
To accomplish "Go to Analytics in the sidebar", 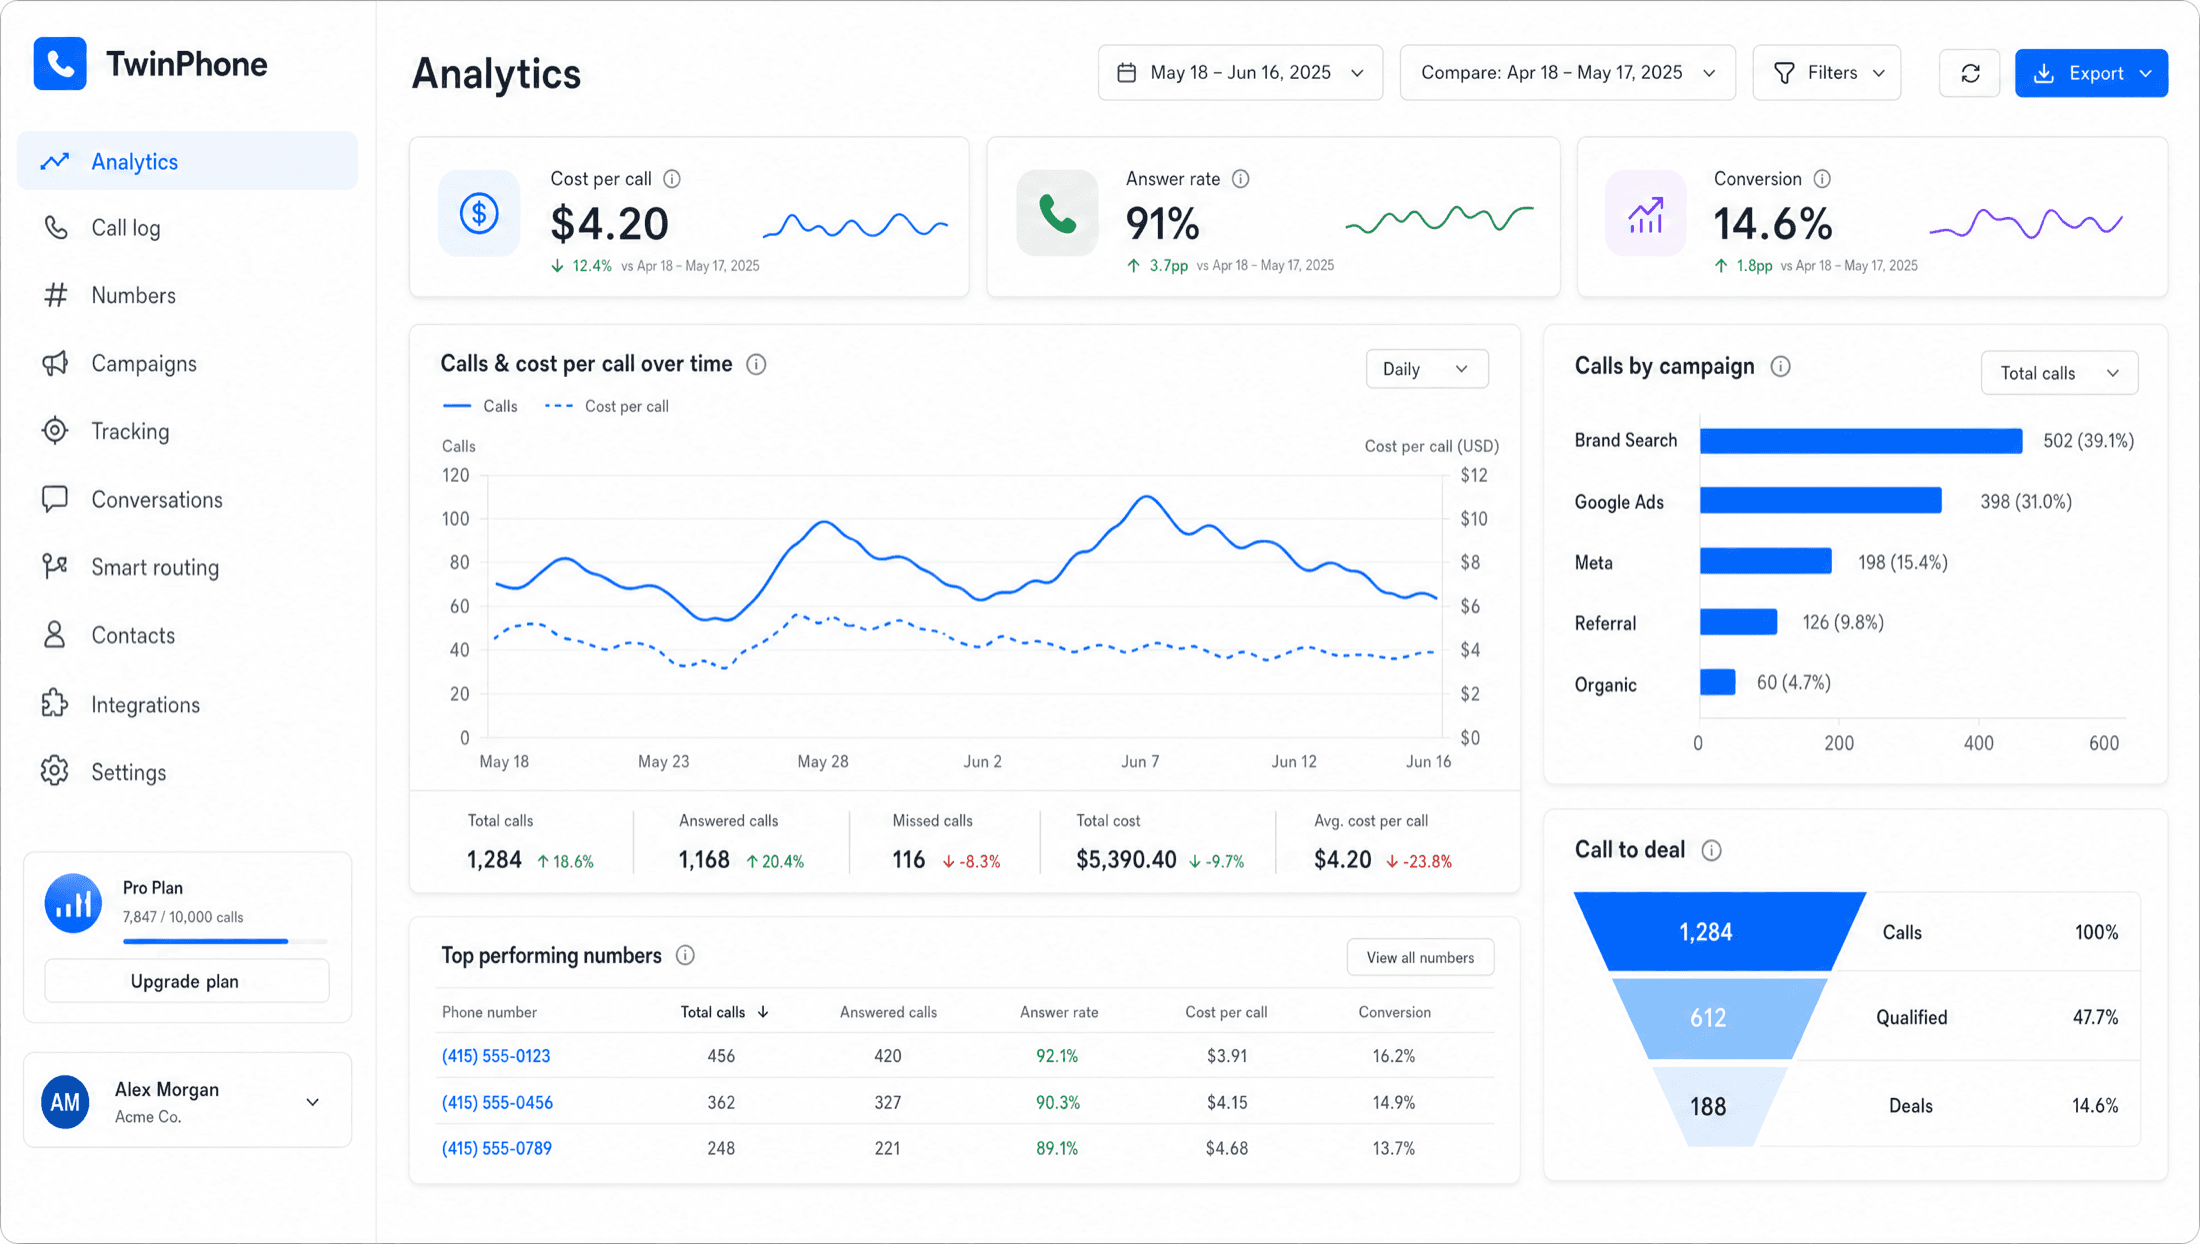I will tap(187, 161).
